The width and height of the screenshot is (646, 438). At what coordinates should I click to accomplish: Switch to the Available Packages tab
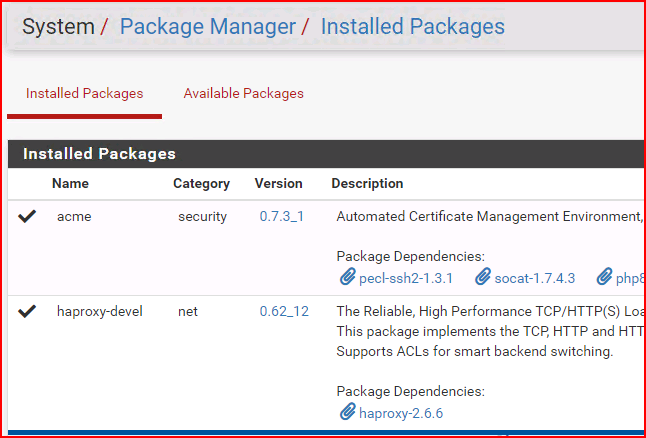click(x=243, y=94)
